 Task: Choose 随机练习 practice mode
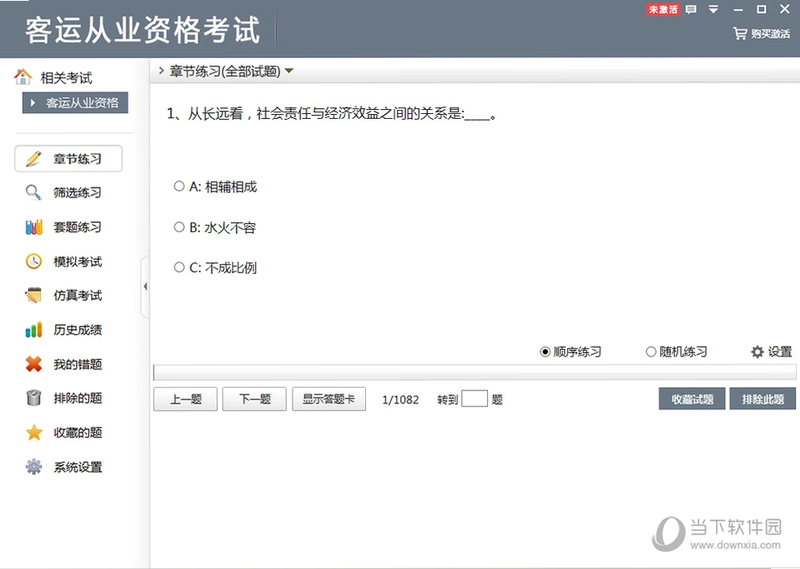point(651,352)
